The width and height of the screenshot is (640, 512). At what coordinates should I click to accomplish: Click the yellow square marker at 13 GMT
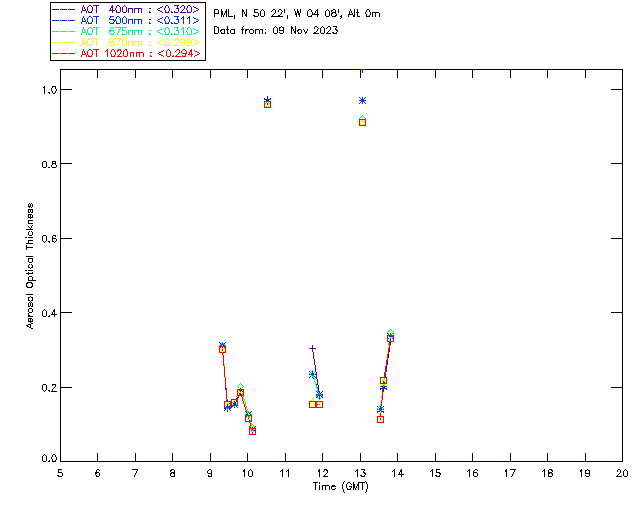pos(362,121)
